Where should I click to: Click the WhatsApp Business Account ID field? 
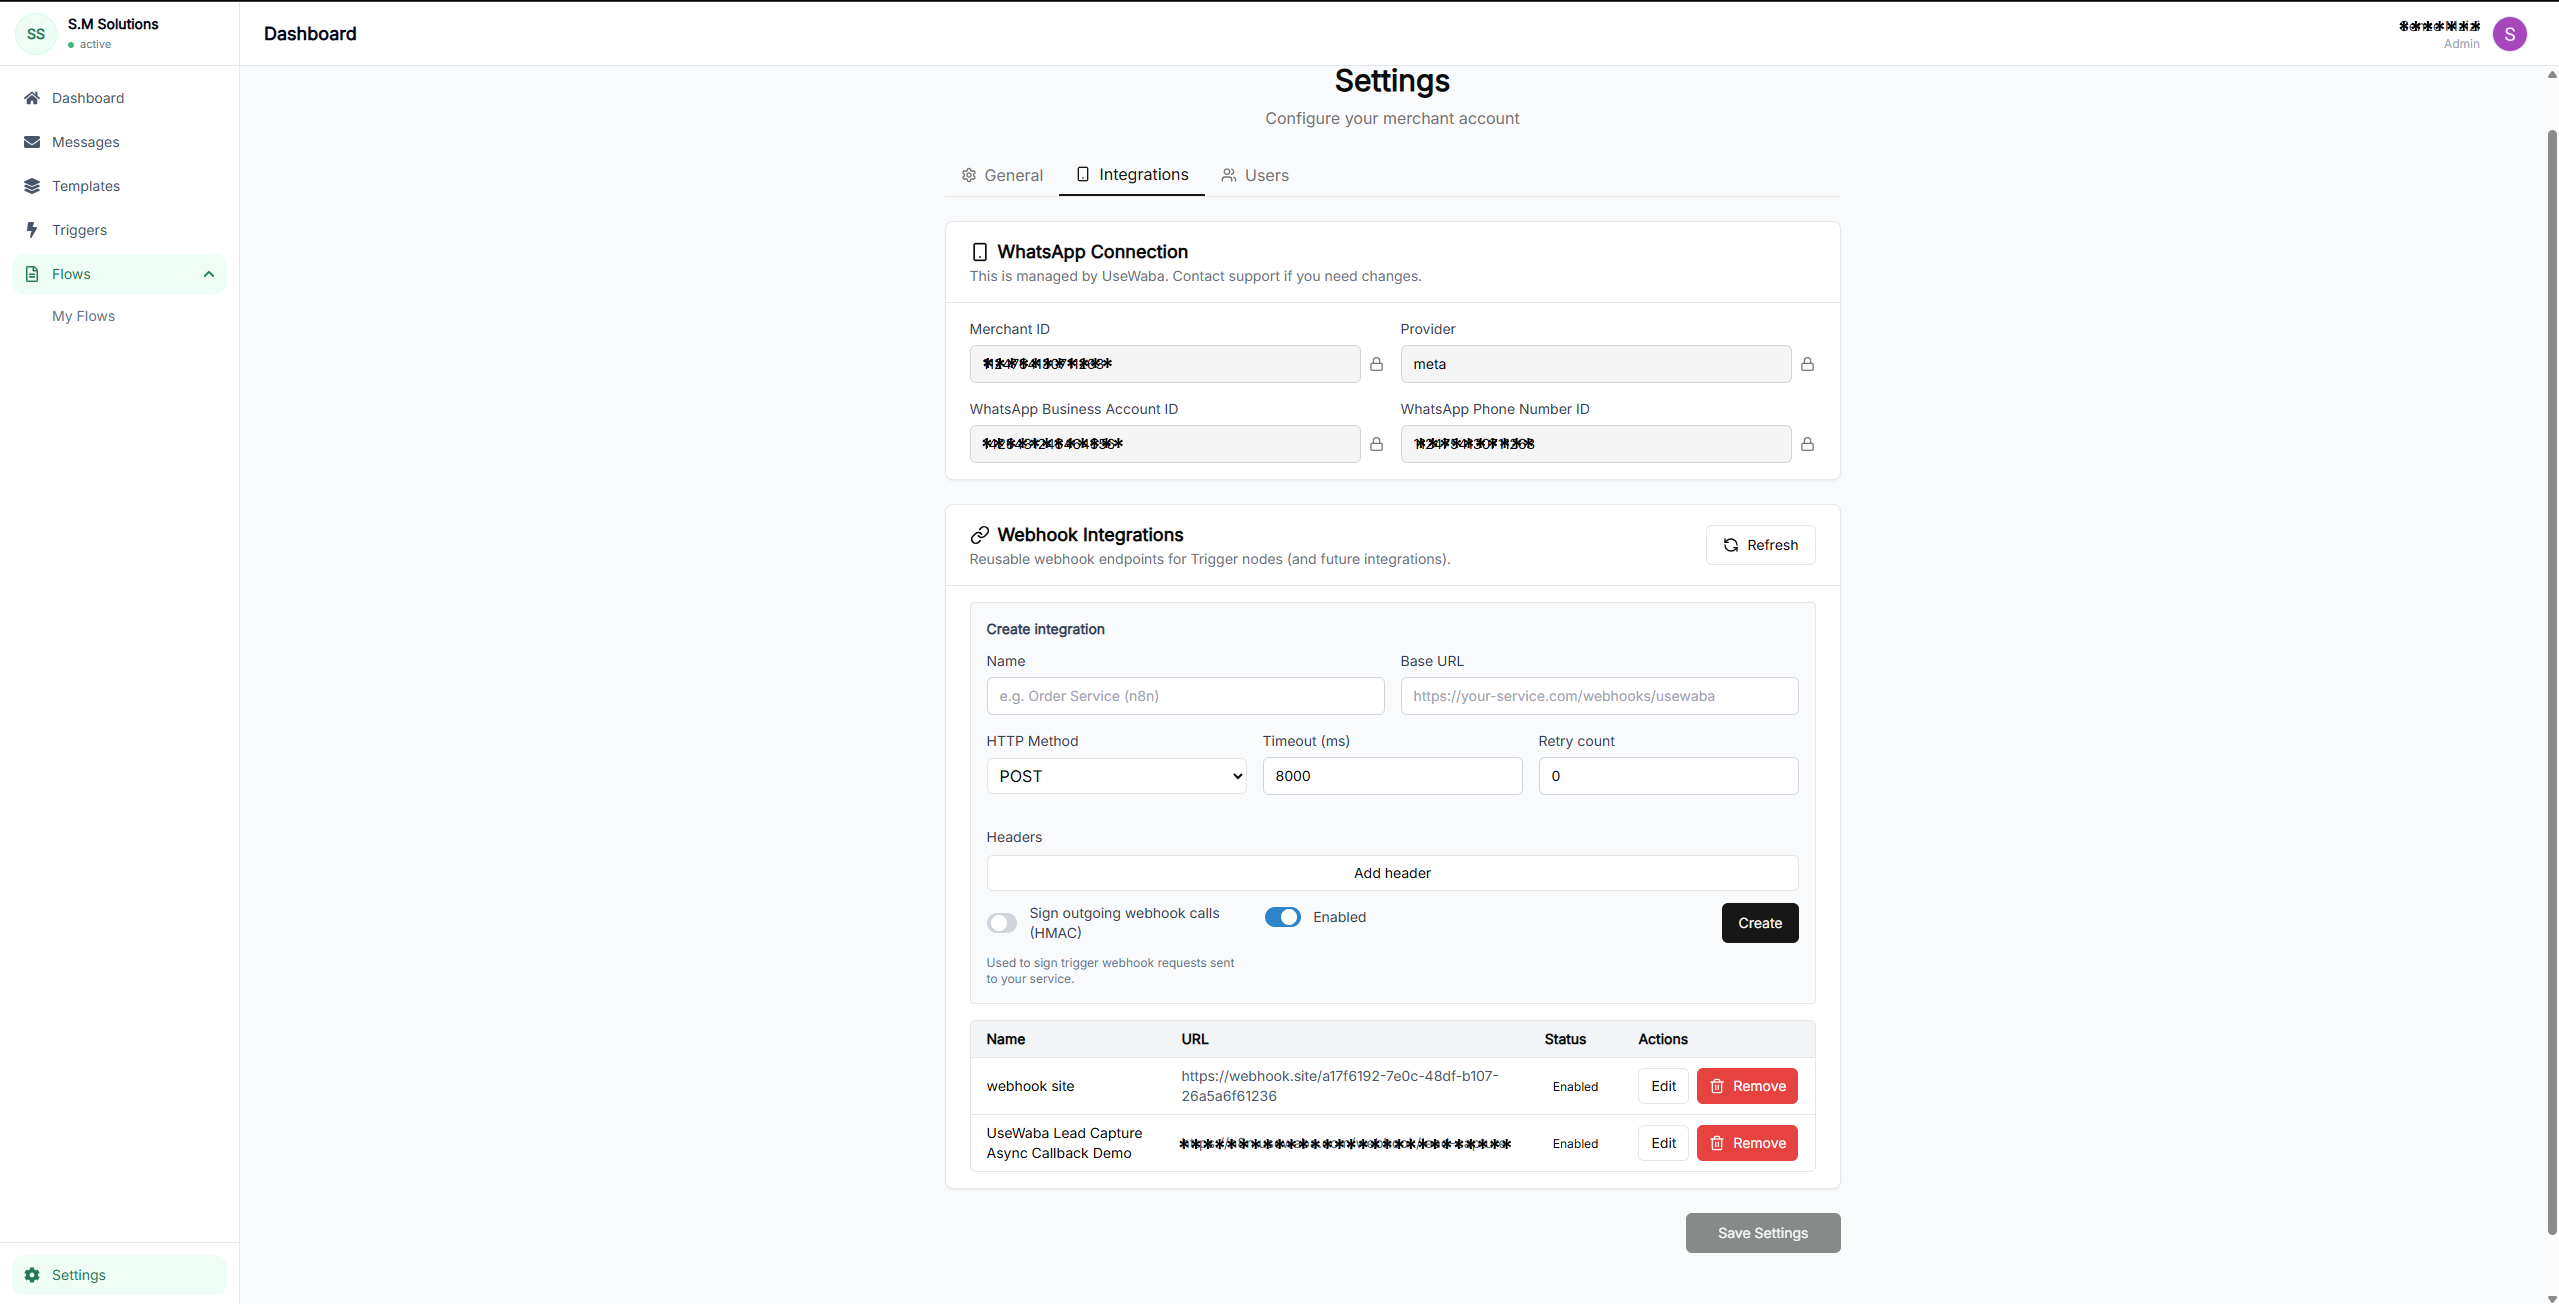[1164, 444]
